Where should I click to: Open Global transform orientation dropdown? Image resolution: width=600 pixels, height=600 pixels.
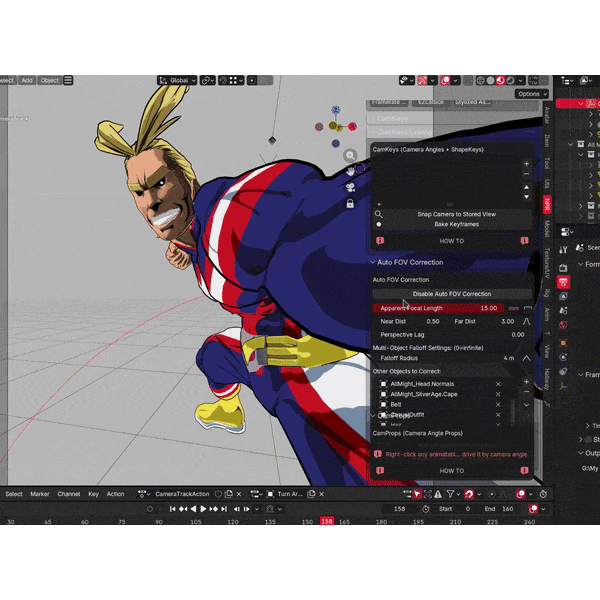click(x=177, y=80)
